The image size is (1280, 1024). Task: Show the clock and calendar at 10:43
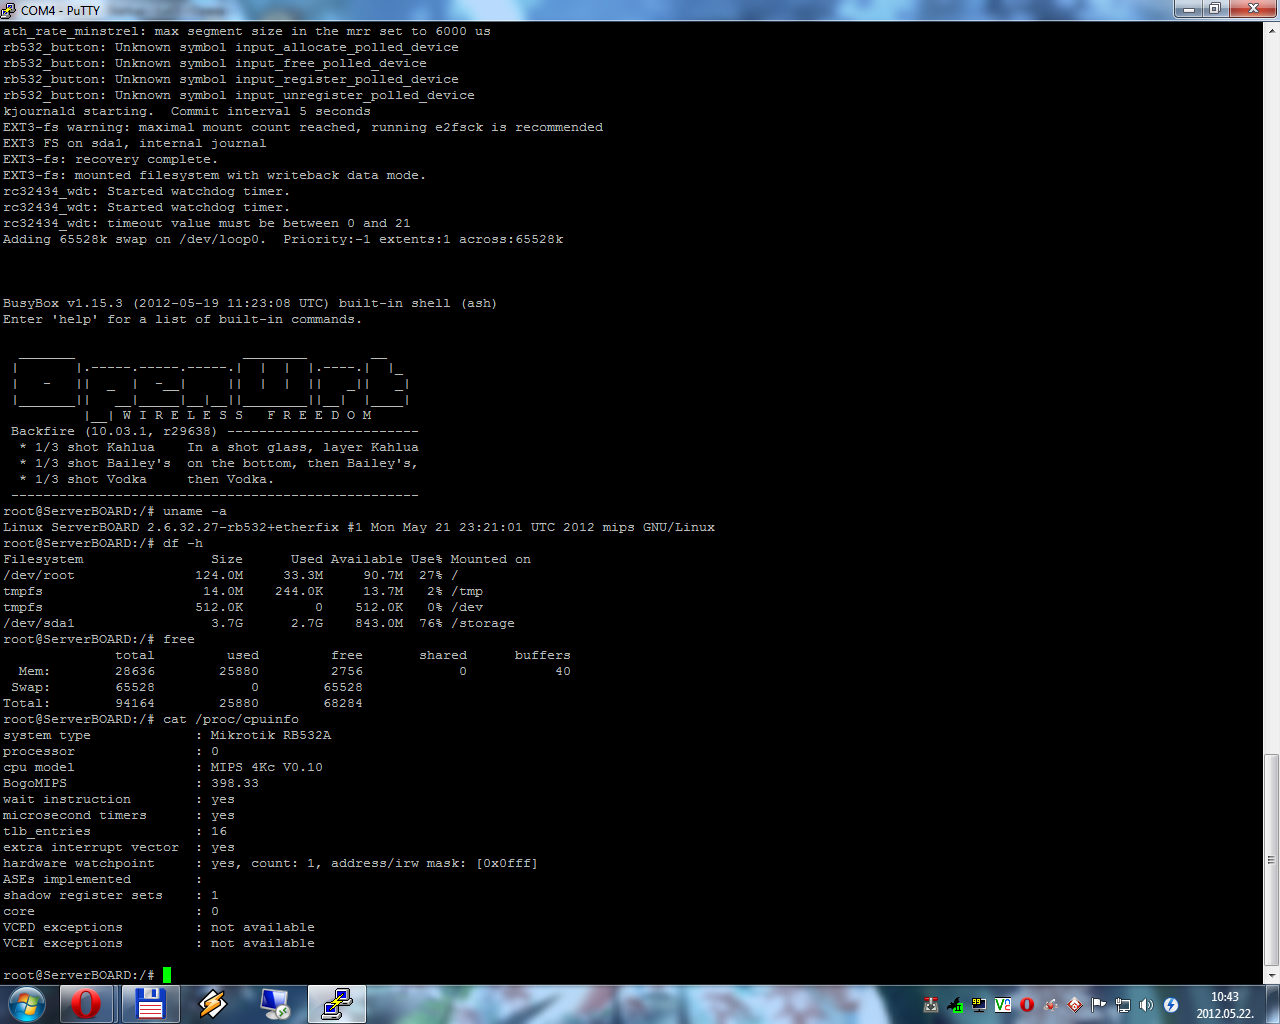[1225, 1004]
